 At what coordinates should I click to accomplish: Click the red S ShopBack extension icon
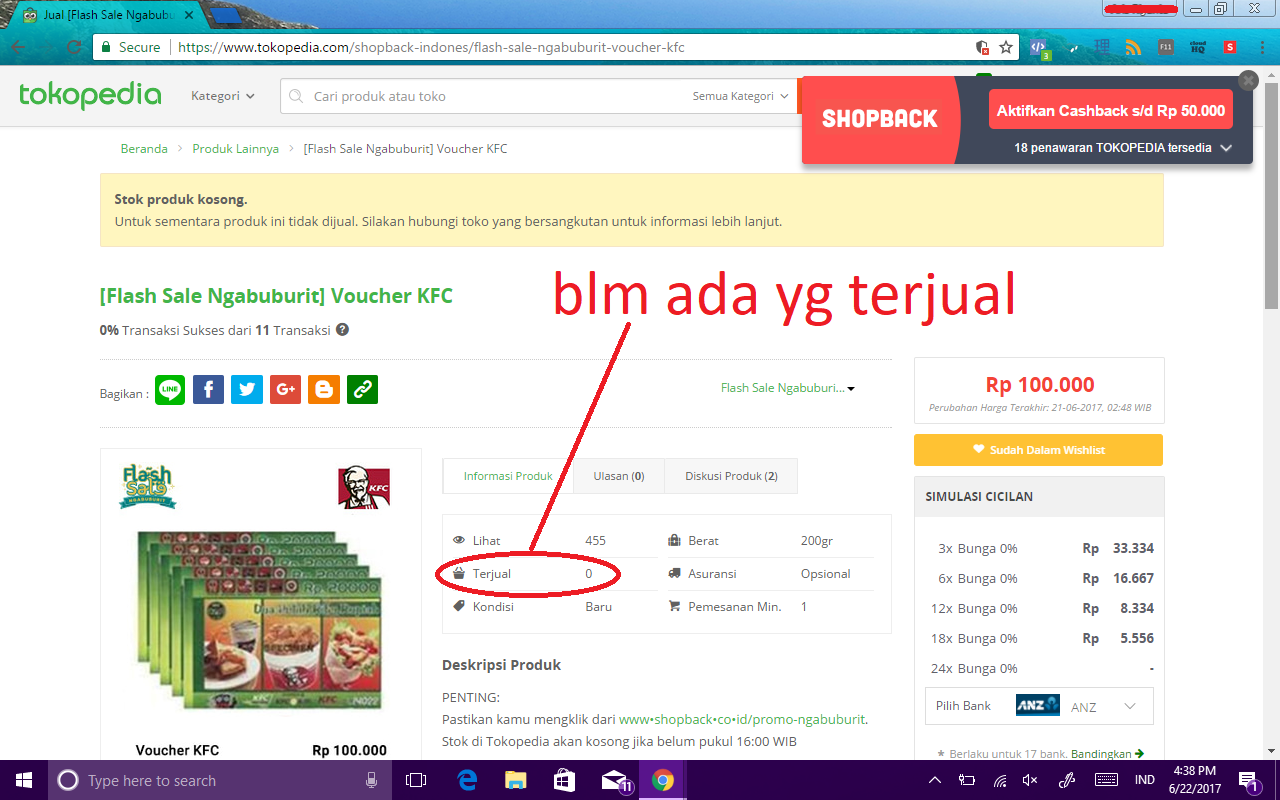pos(1229,47)
